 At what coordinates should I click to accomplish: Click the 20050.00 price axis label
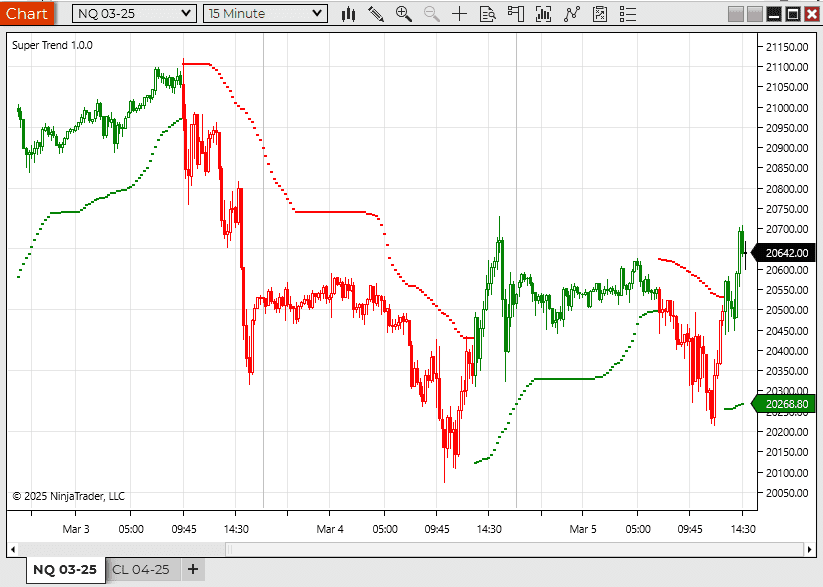click(x=787, y=493)
